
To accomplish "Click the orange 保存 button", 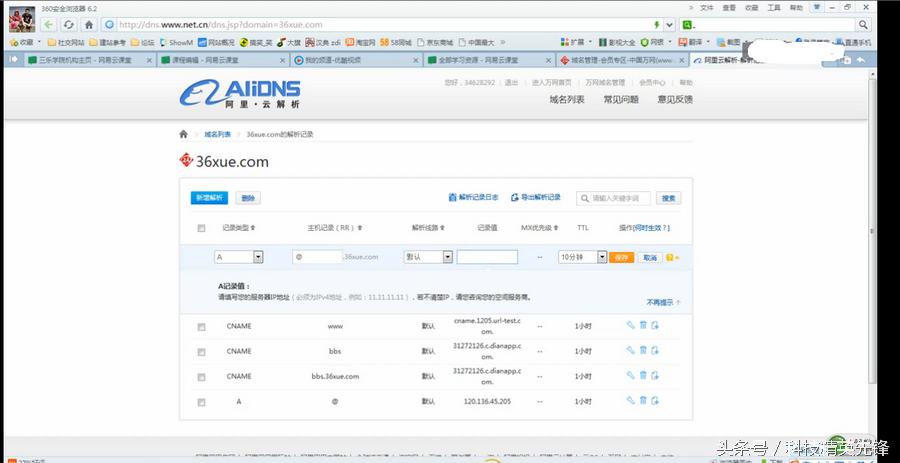I will coord(622,258).
